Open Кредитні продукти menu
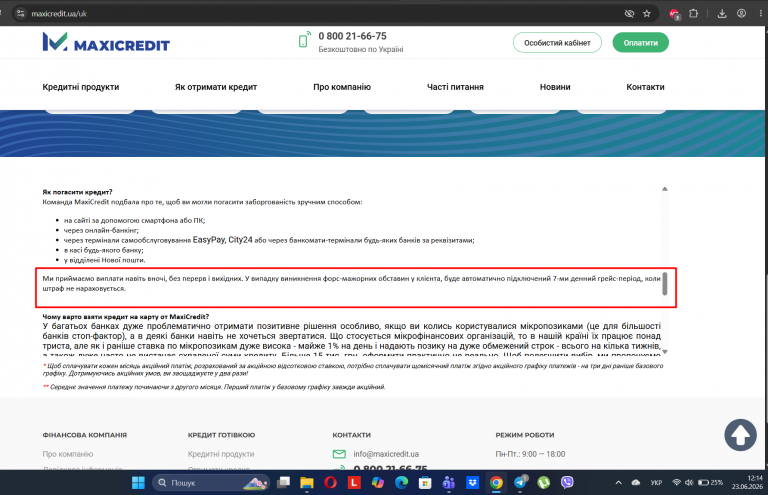The image size is (768, 495). [x=81, y=87]
